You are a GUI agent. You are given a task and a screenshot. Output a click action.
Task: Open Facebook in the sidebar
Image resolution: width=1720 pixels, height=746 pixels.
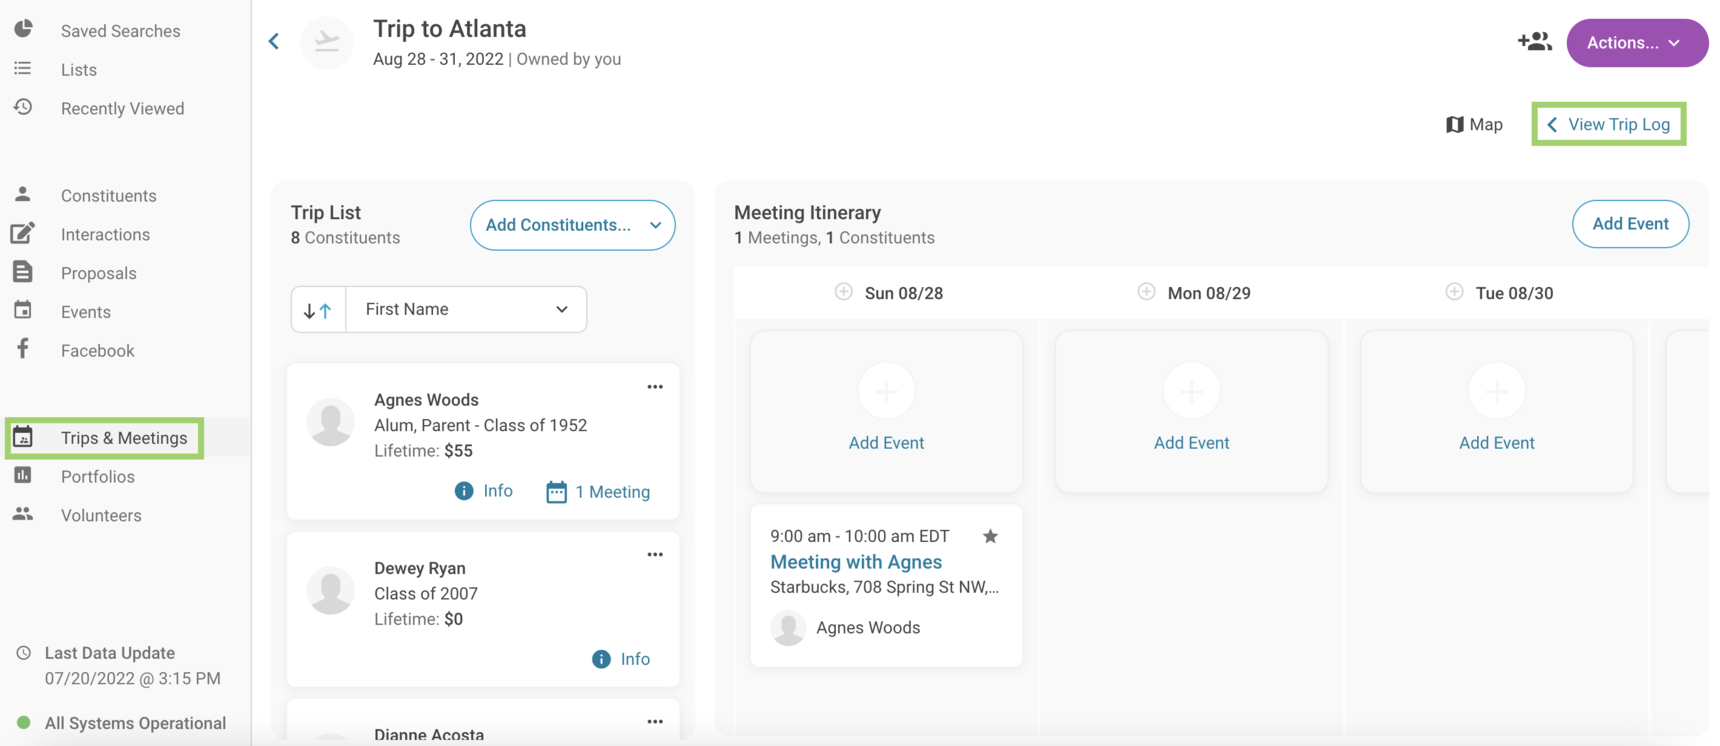(98, 351)
